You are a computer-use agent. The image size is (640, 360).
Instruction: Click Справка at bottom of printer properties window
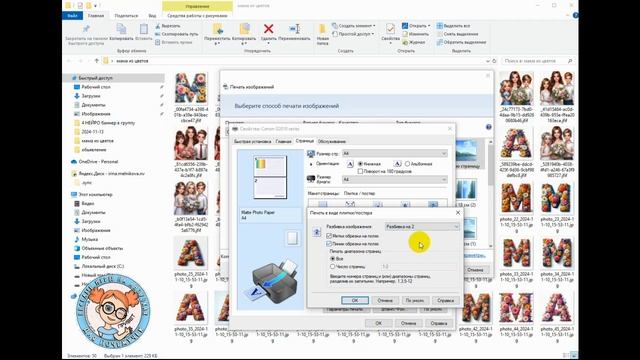click(x=439, y=323)
